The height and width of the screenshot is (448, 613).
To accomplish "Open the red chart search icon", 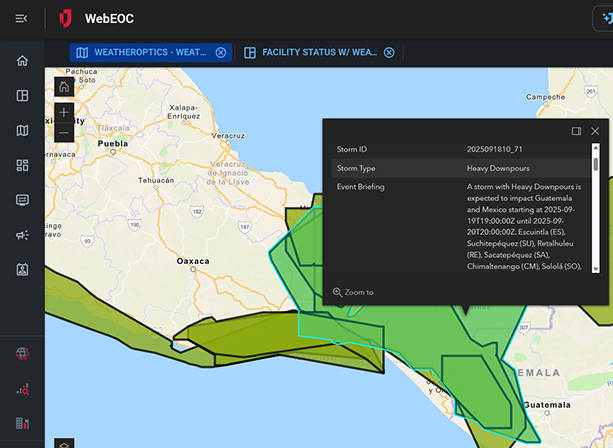I will point(22,388).
